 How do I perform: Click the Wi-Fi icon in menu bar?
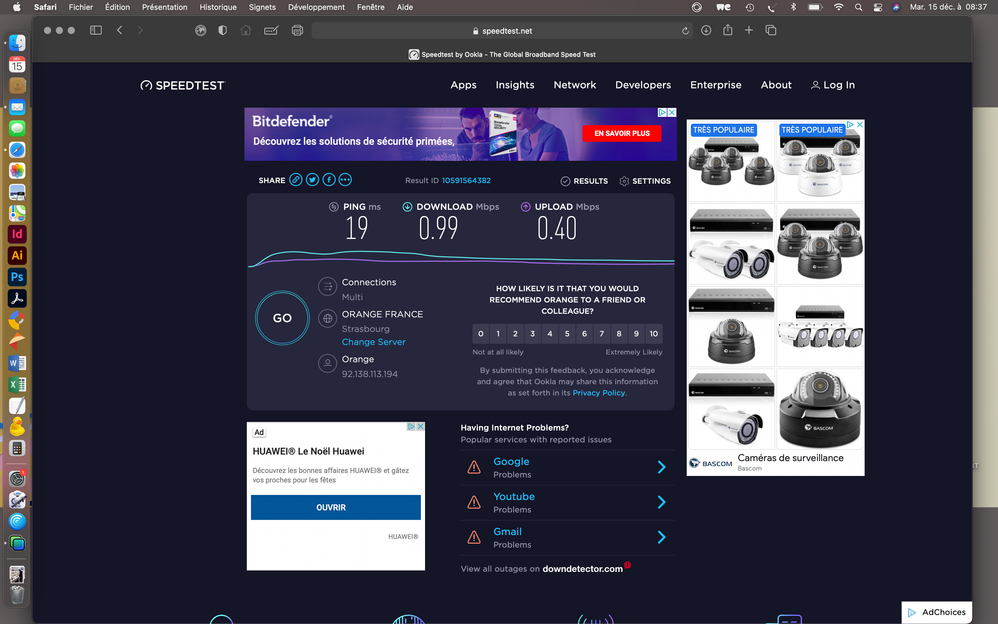pyautogui.click(x=839, y=7)
